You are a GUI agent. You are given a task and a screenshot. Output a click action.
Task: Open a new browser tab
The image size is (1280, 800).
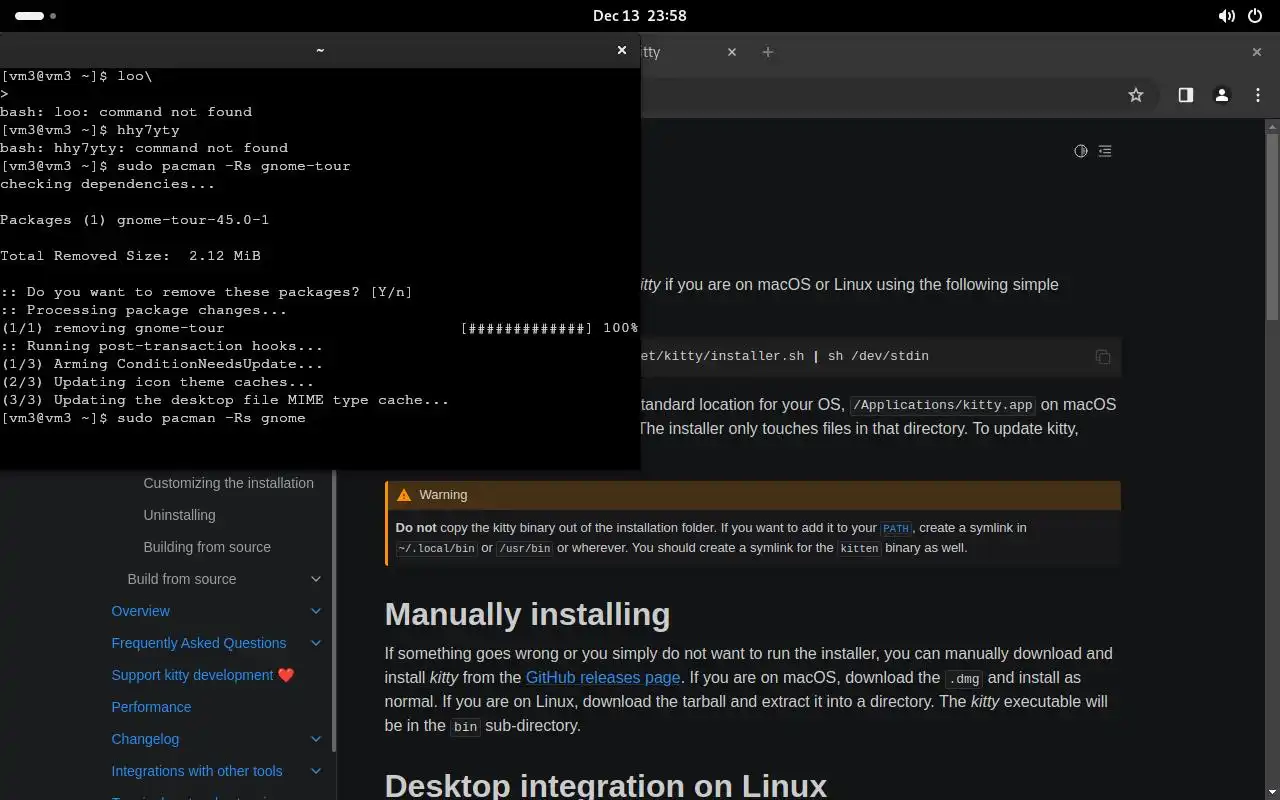tap(768, 52)
